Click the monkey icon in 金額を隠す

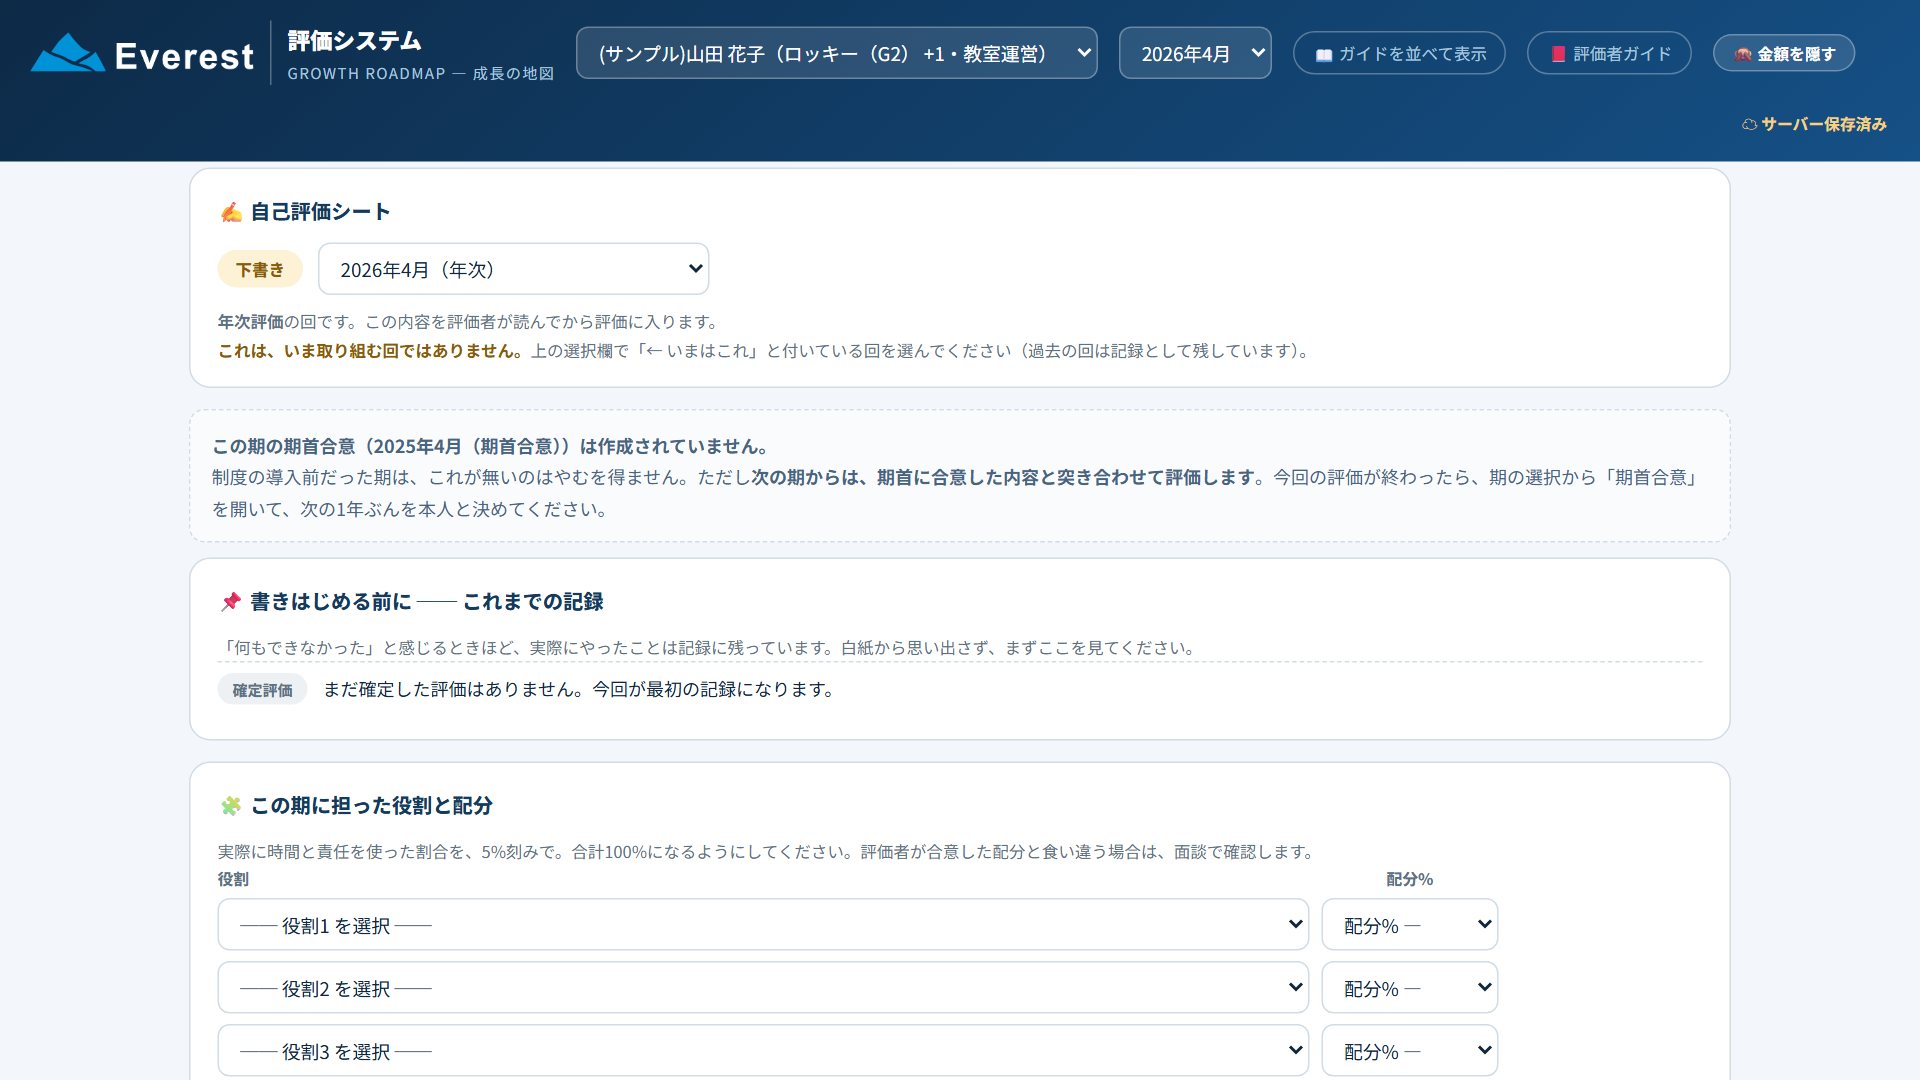point(1743,54)
